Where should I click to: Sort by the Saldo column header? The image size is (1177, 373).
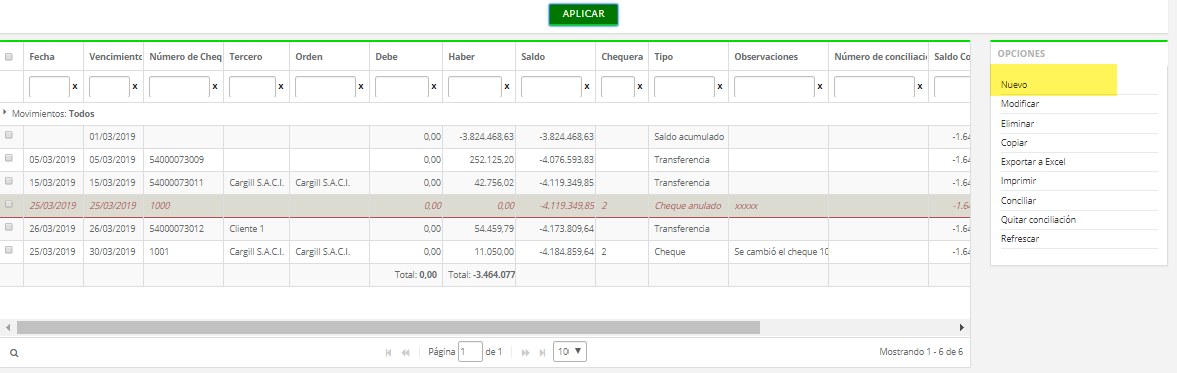tap(533, 56)
